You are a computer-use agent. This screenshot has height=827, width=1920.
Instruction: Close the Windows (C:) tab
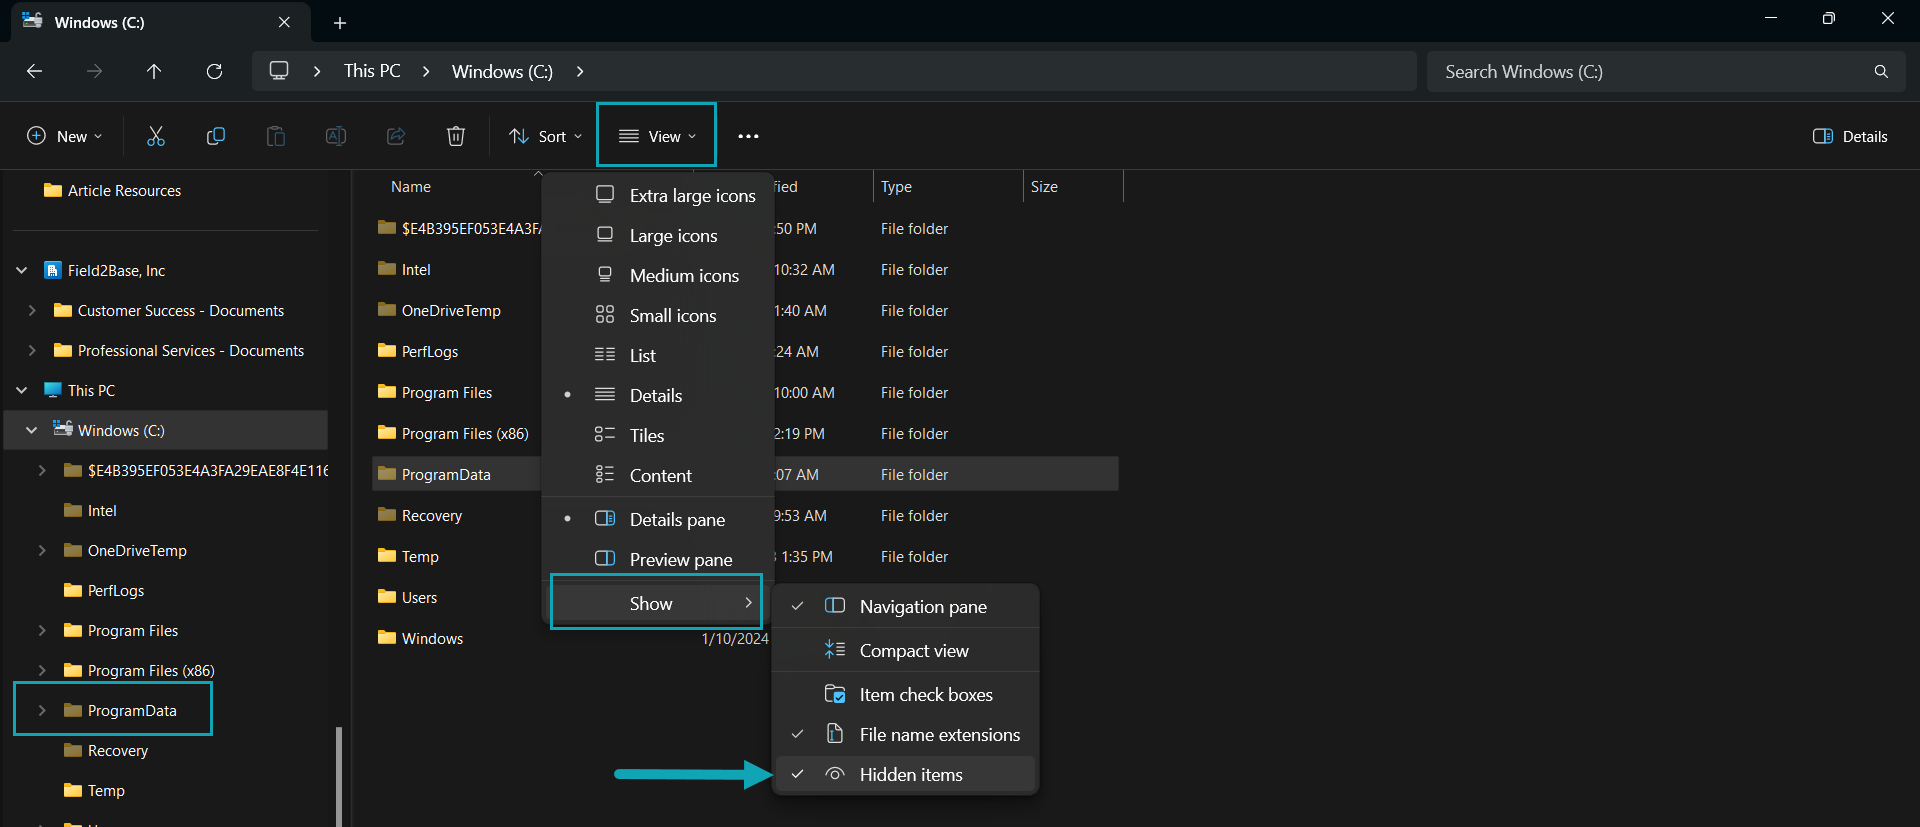284,22
